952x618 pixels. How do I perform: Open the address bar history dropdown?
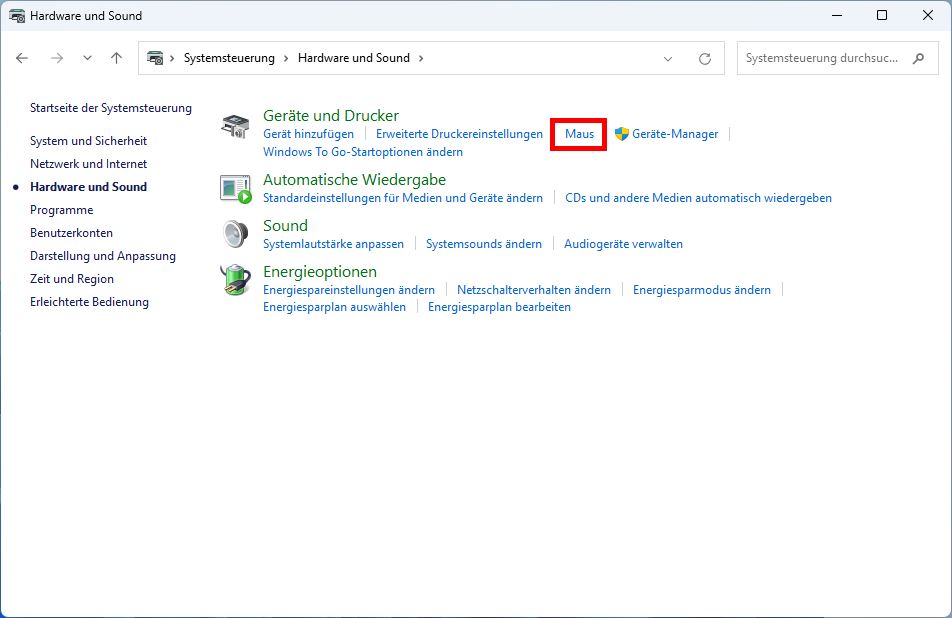pyautogui.click(x=668, y=58)
